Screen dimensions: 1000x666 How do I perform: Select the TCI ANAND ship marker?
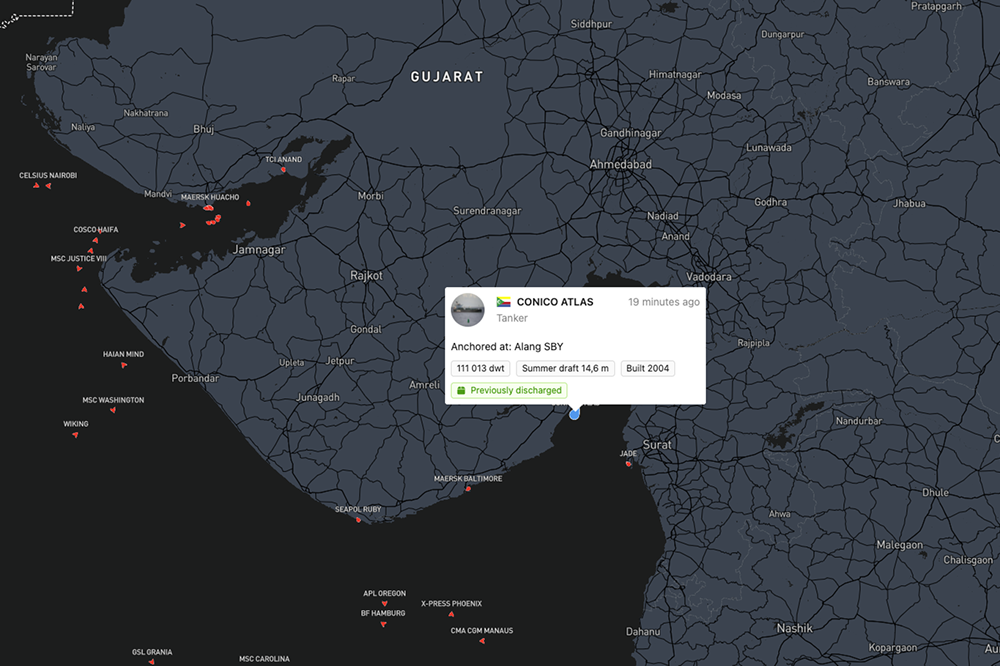tap(284, 169)
